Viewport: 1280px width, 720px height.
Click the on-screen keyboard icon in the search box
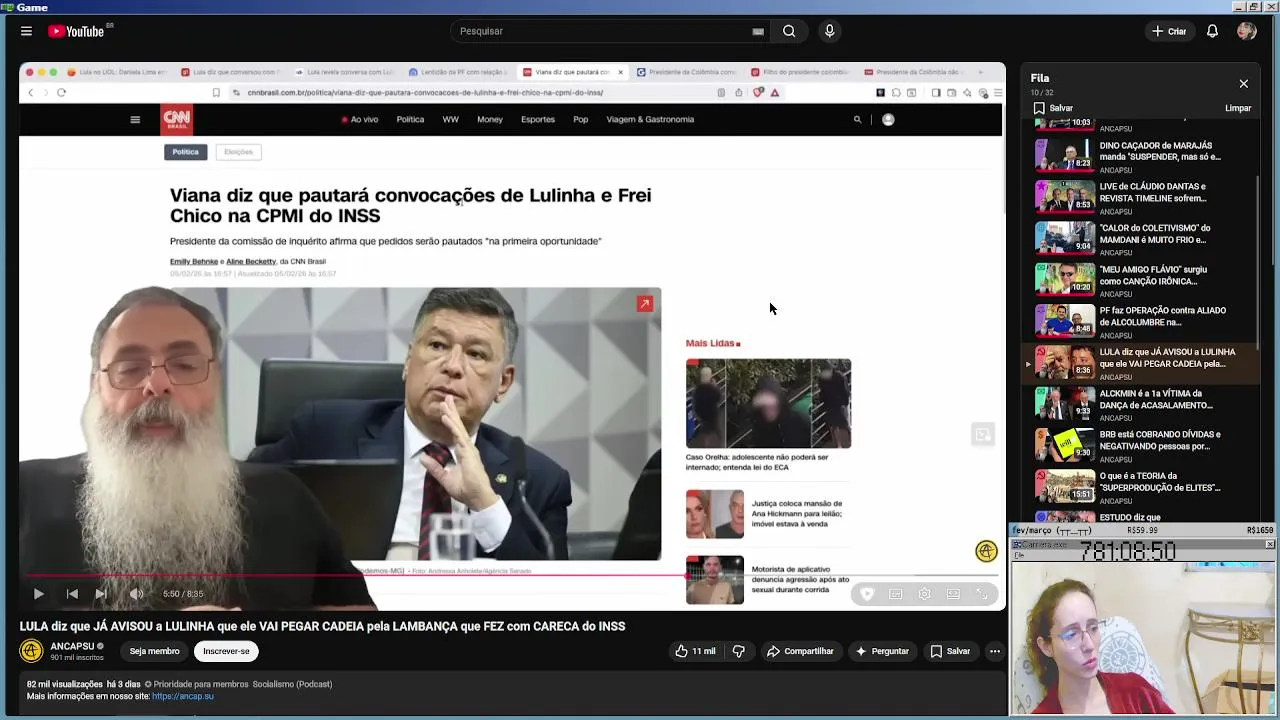(x=758, y=31)
